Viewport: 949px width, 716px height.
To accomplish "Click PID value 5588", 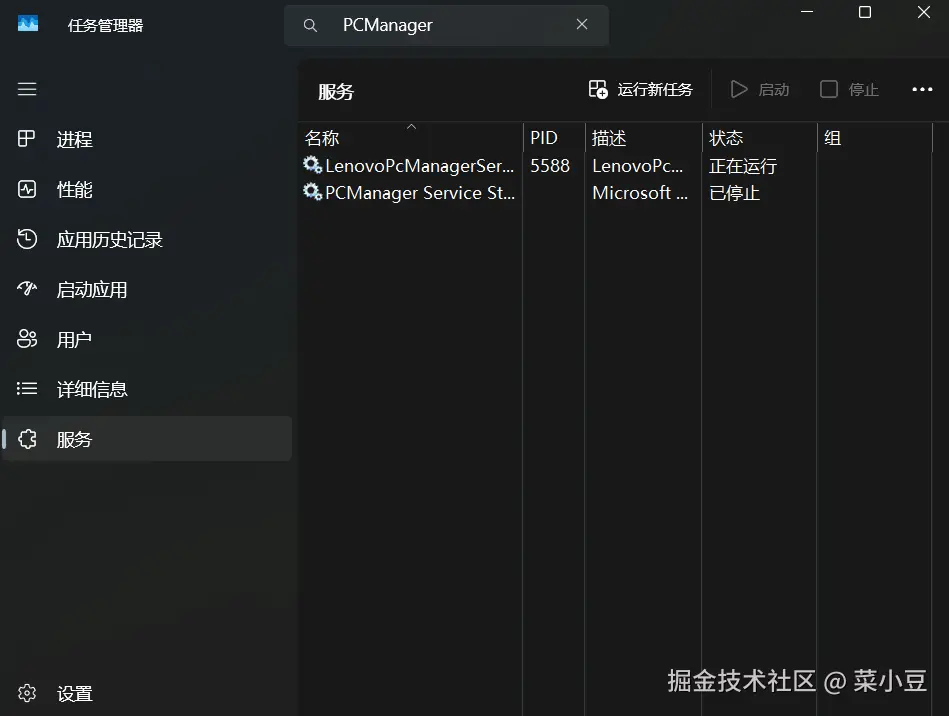I will click(x=550, y=166).
